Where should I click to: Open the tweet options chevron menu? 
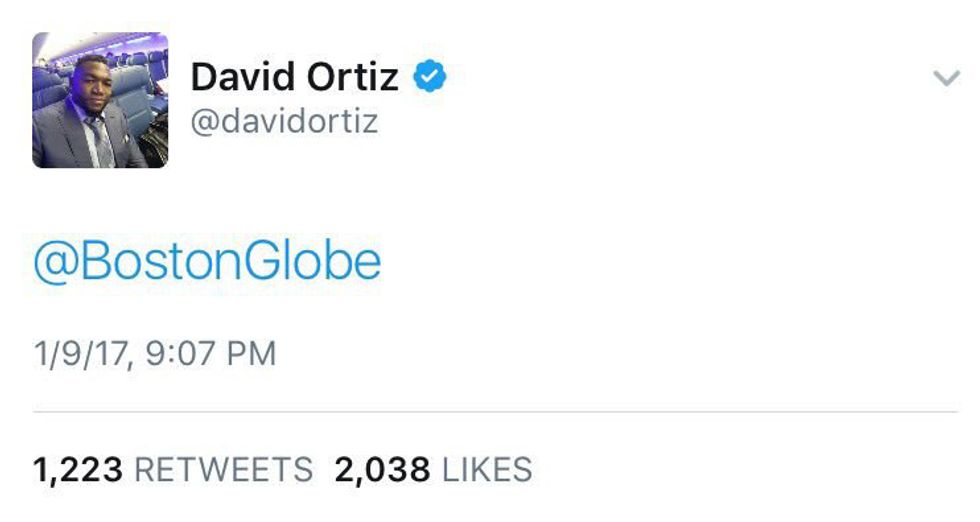click(946, 79)
